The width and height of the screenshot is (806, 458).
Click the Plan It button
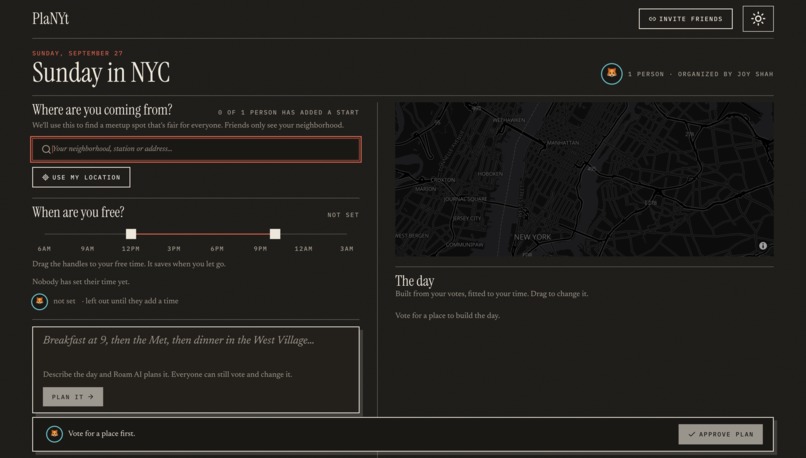point(72,397)
